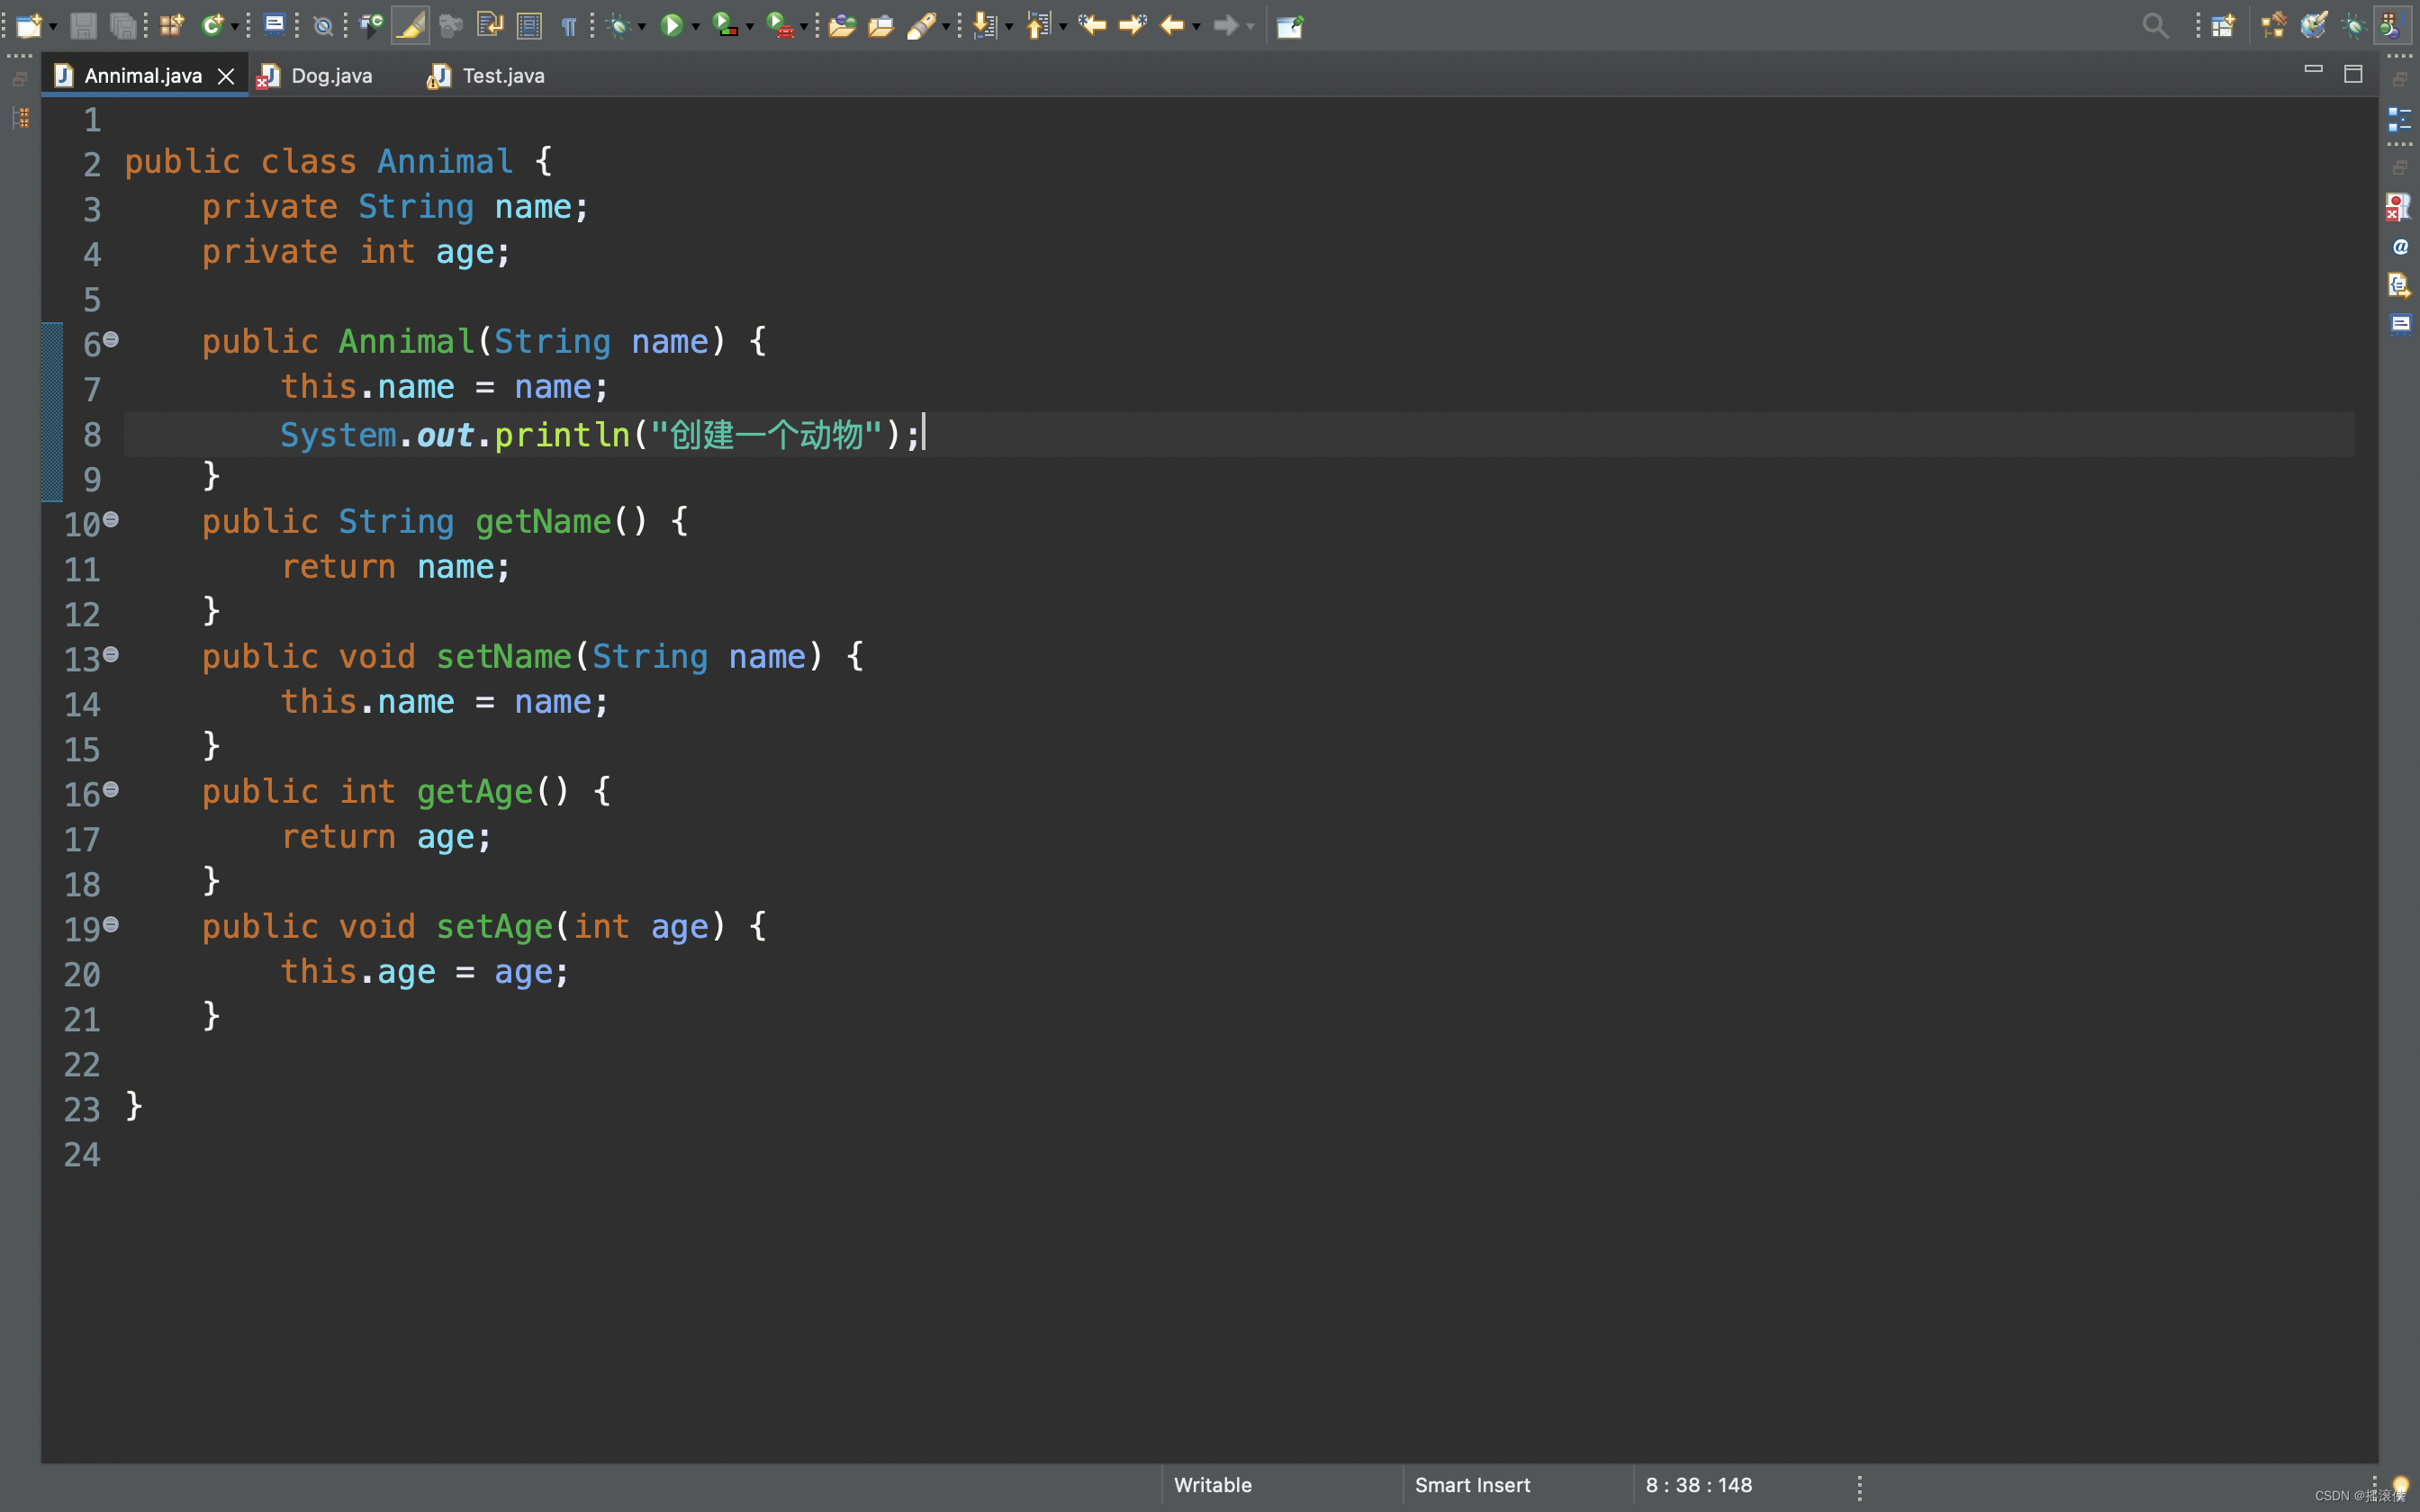Toggle the Pin Editor icon
Image resolution: width=2420 pixels, height=1512 pixels.
(x=1290, y=26)
